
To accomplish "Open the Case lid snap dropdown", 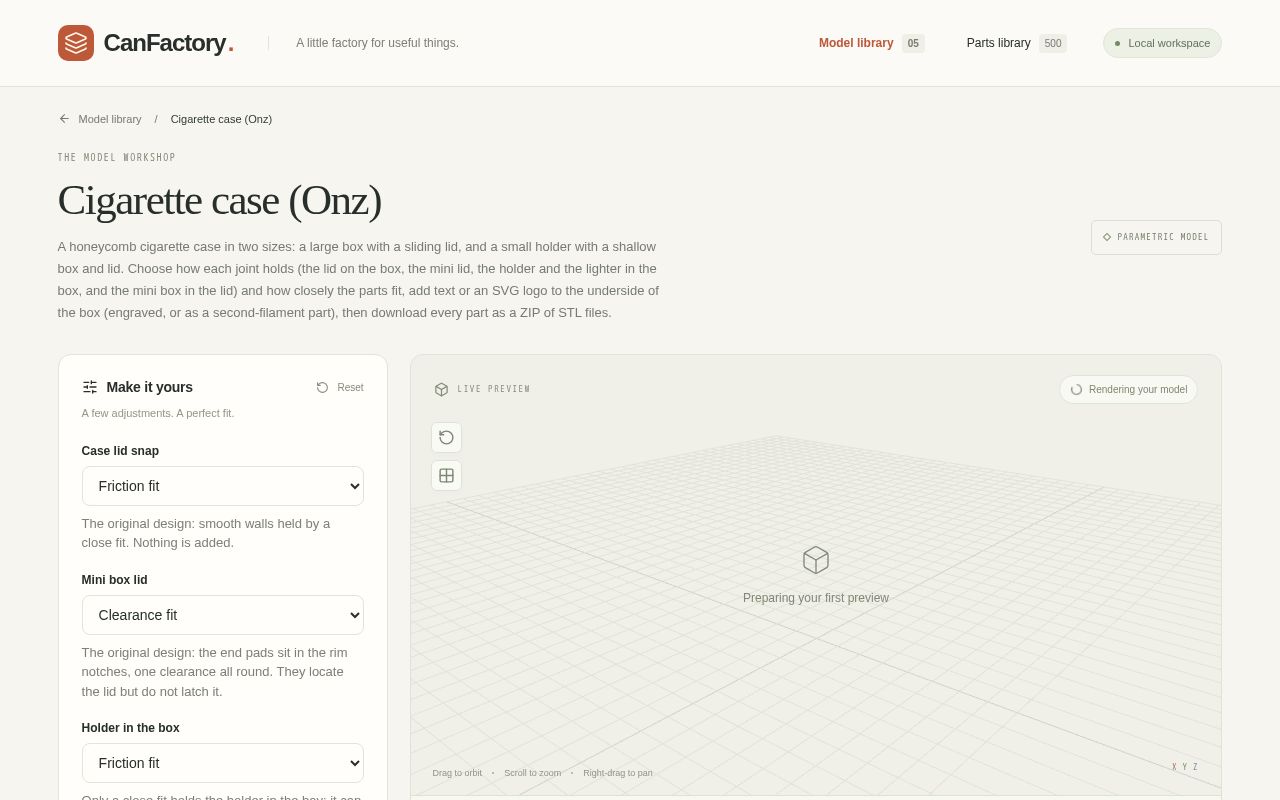I will click(x=222, y=486).
